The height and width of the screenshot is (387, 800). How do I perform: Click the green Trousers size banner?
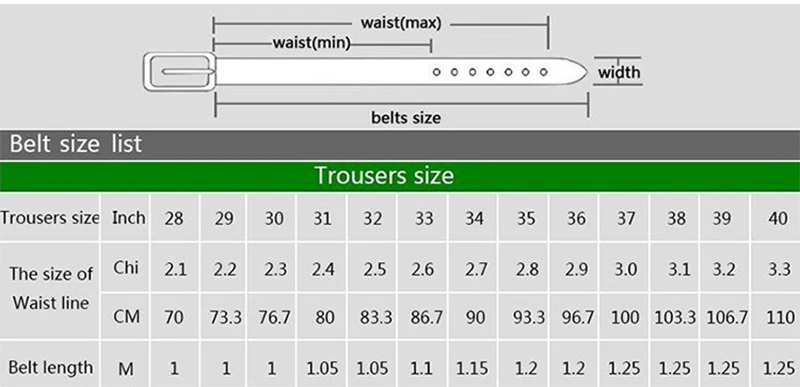click(x=400, y=176)
